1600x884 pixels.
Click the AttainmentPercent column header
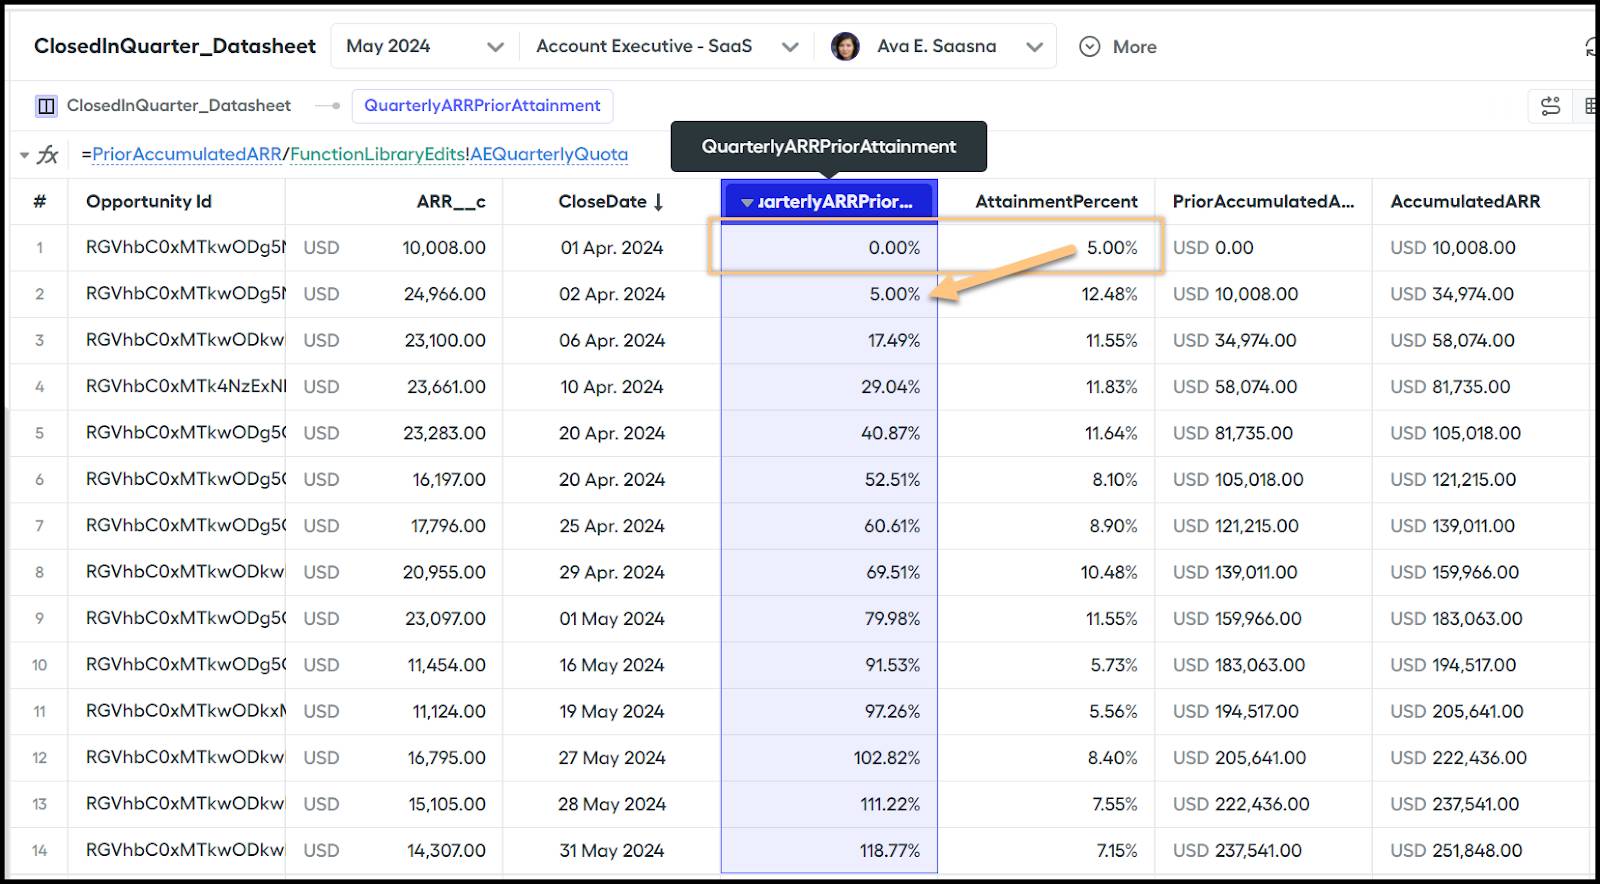pyautogui.click(x=1055, y=202)
